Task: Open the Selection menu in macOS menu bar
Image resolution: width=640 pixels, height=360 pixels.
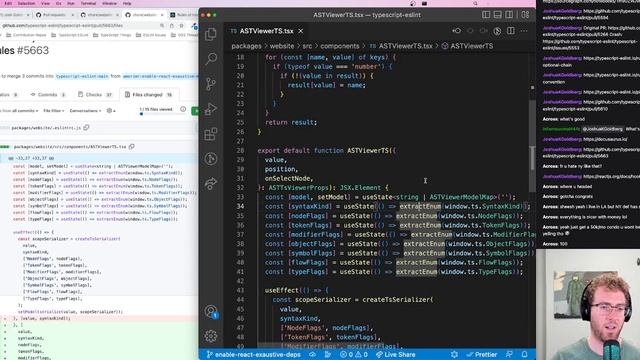Action: (x=26, y=3)
